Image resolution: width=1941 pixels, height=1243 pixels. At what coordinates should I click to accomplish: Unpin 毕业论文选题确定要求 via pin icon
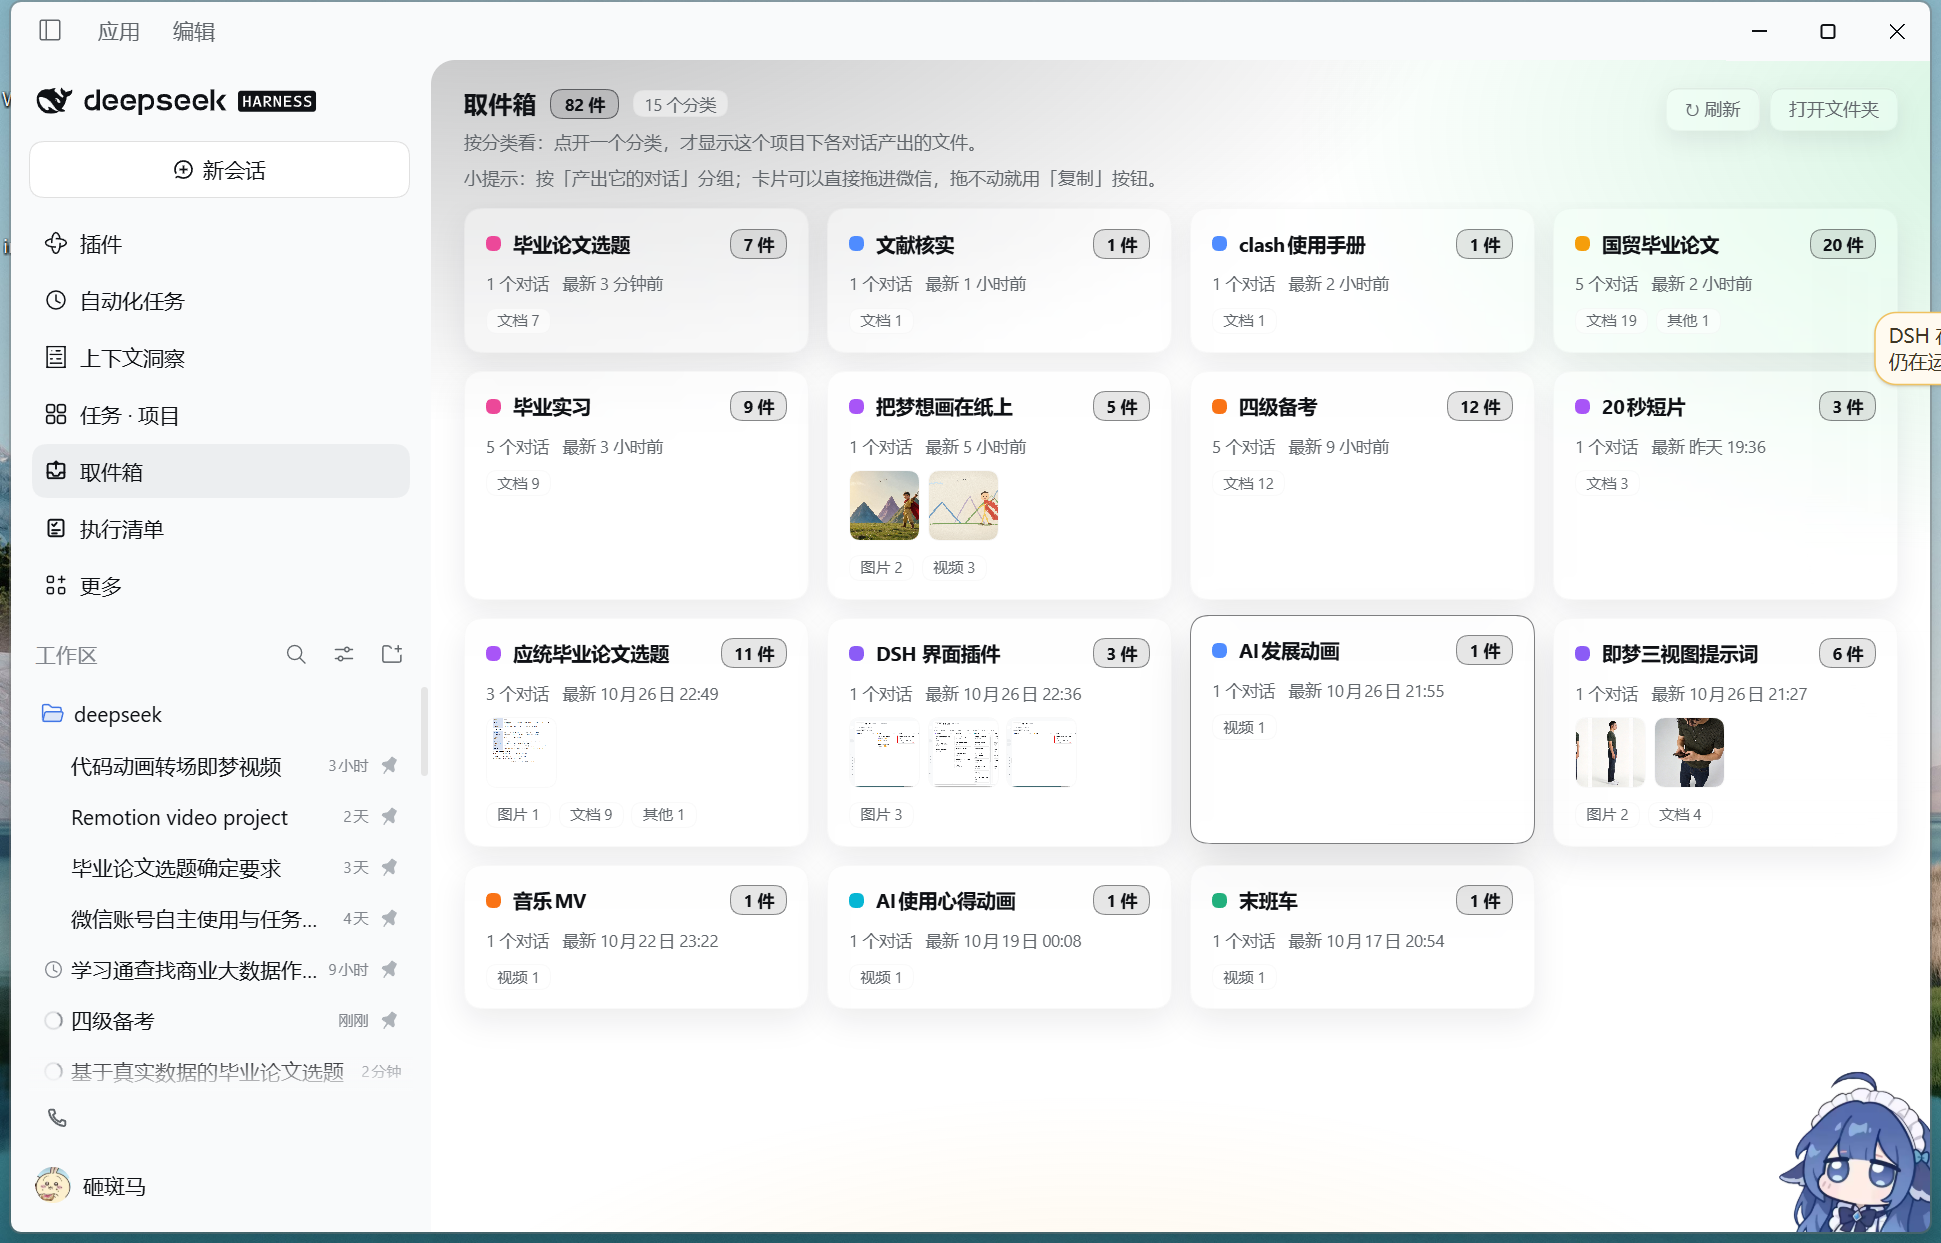click(x=390, y=867)
